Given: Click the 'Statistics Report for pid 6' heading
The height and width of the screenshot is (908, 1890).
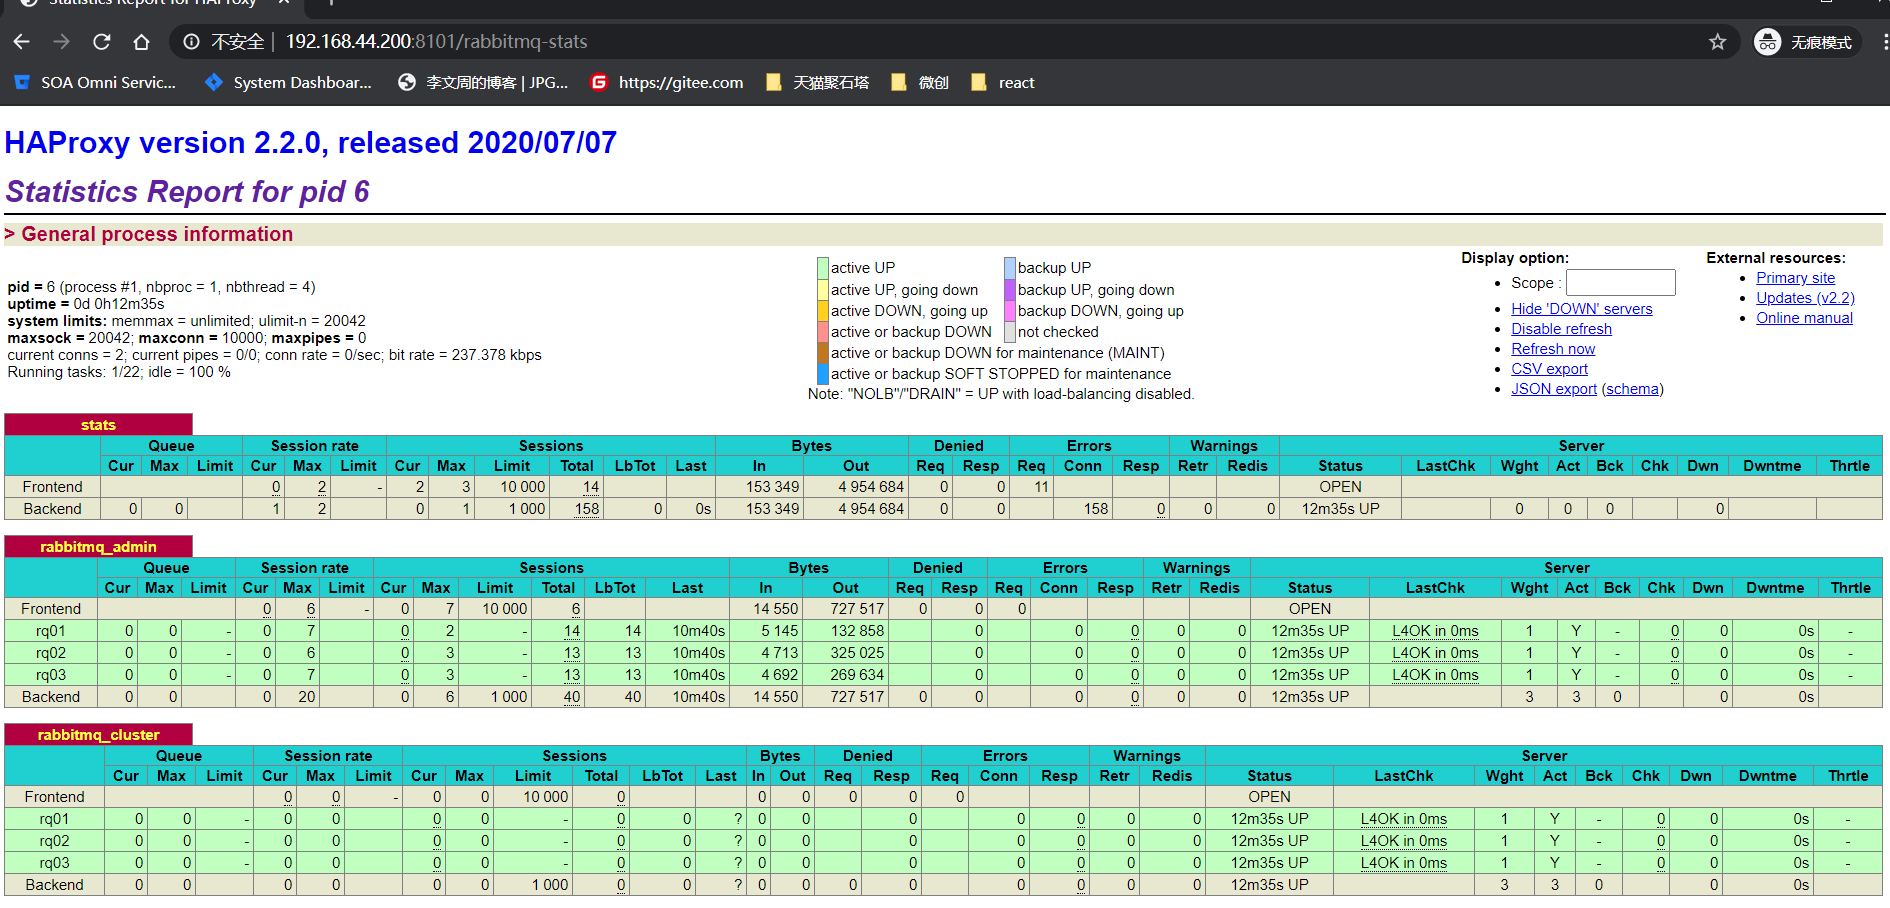Looking at the screenshot, I should tap(188, 191).
